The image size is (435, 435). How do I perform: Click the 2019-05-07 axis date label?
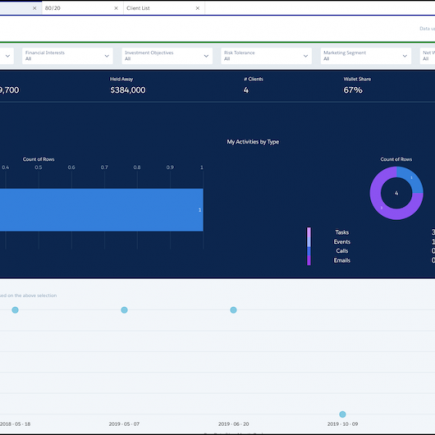(x=124, y=424)
